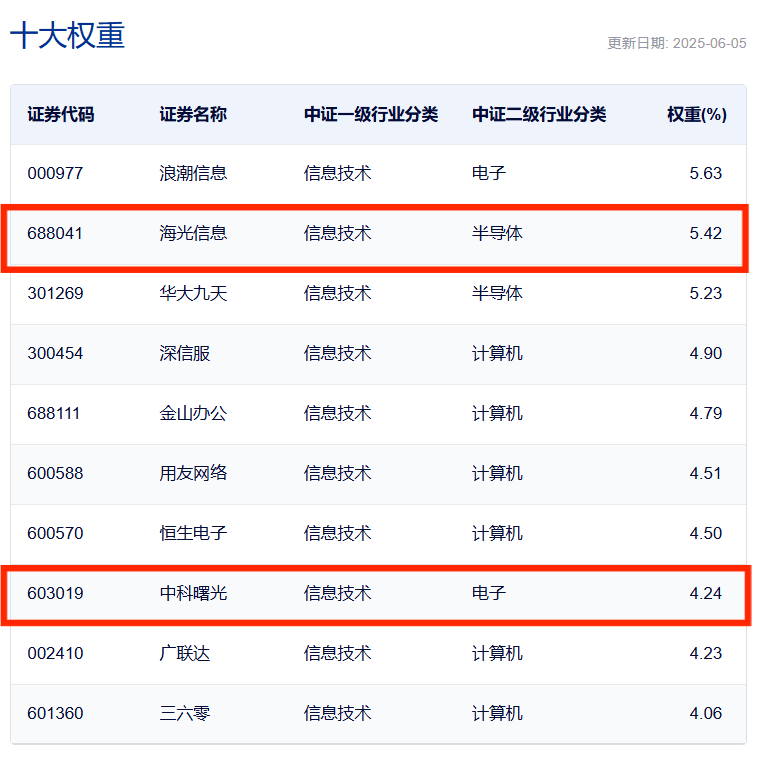
Task: Click the 5.63 weight value
Action: [x=705, y=173]
